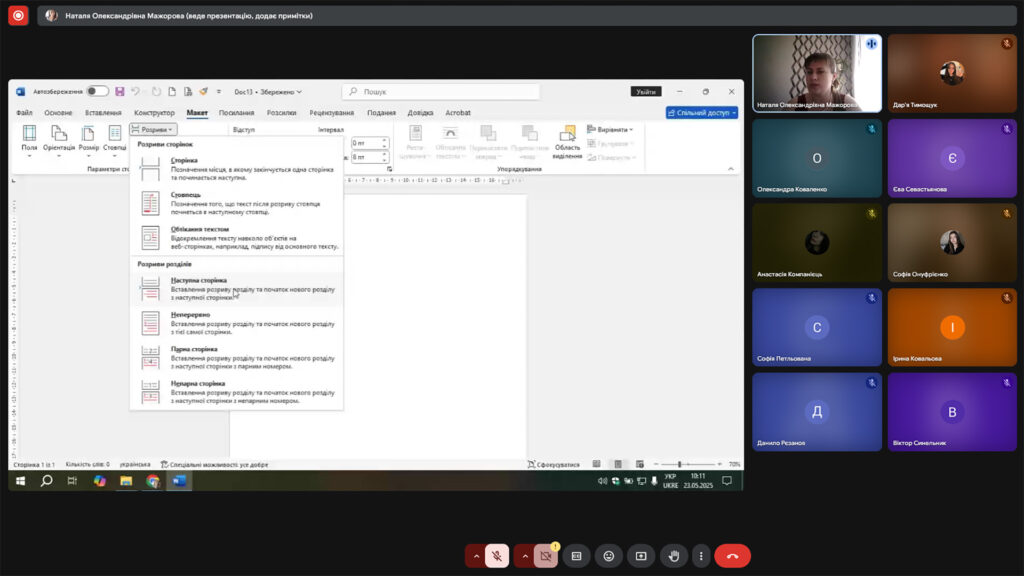The width and height of the screenshot is (1024, 576).
Task: Switch to the Вставлення tab
Action: pos(103,113)
